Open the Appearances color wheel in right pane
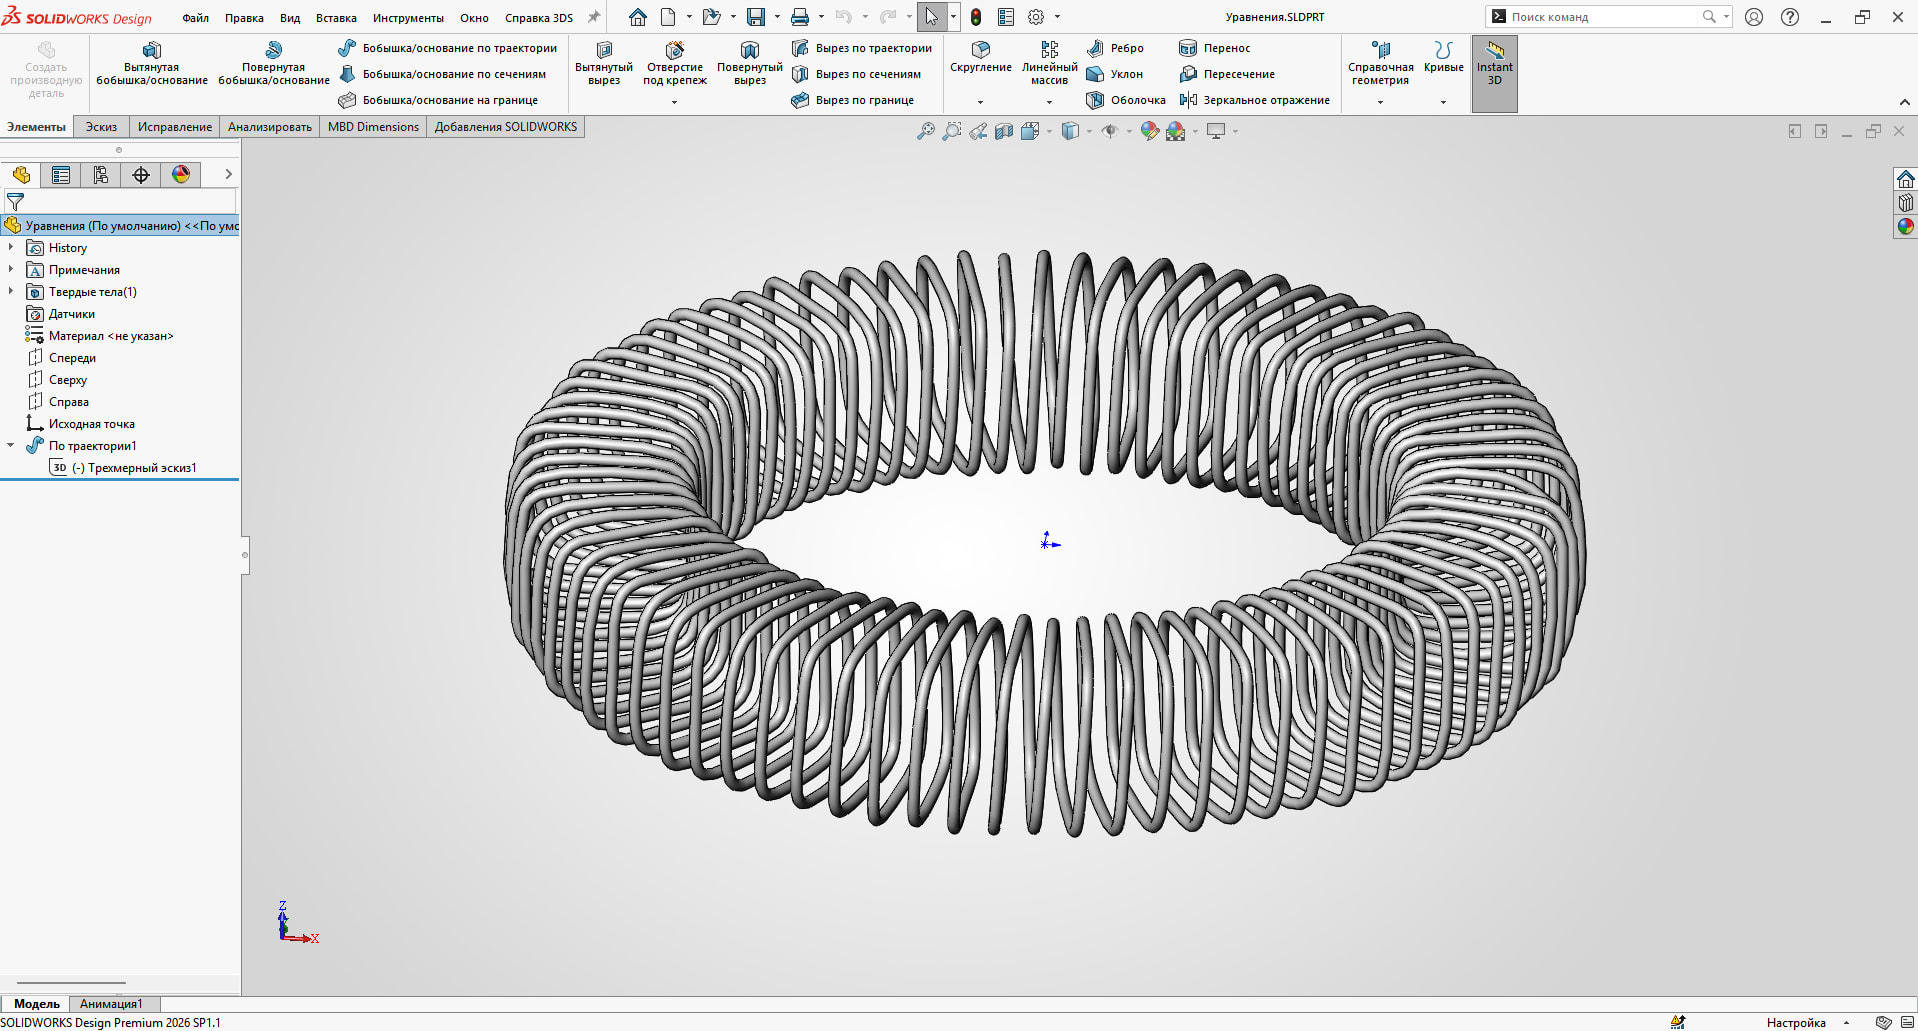The image size is (1918, 1031). pyautogui.click(x=1905, y=227)
